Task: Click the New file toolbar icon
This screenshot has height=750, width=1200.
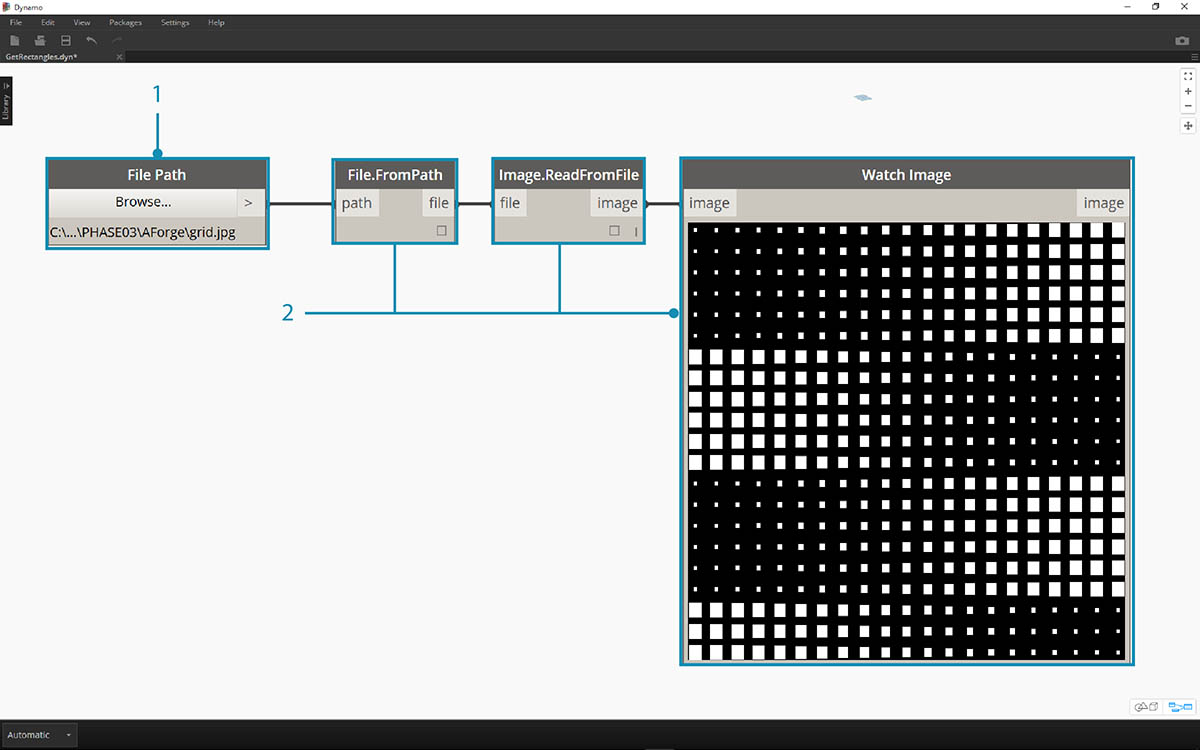Action: coord(15,40)
